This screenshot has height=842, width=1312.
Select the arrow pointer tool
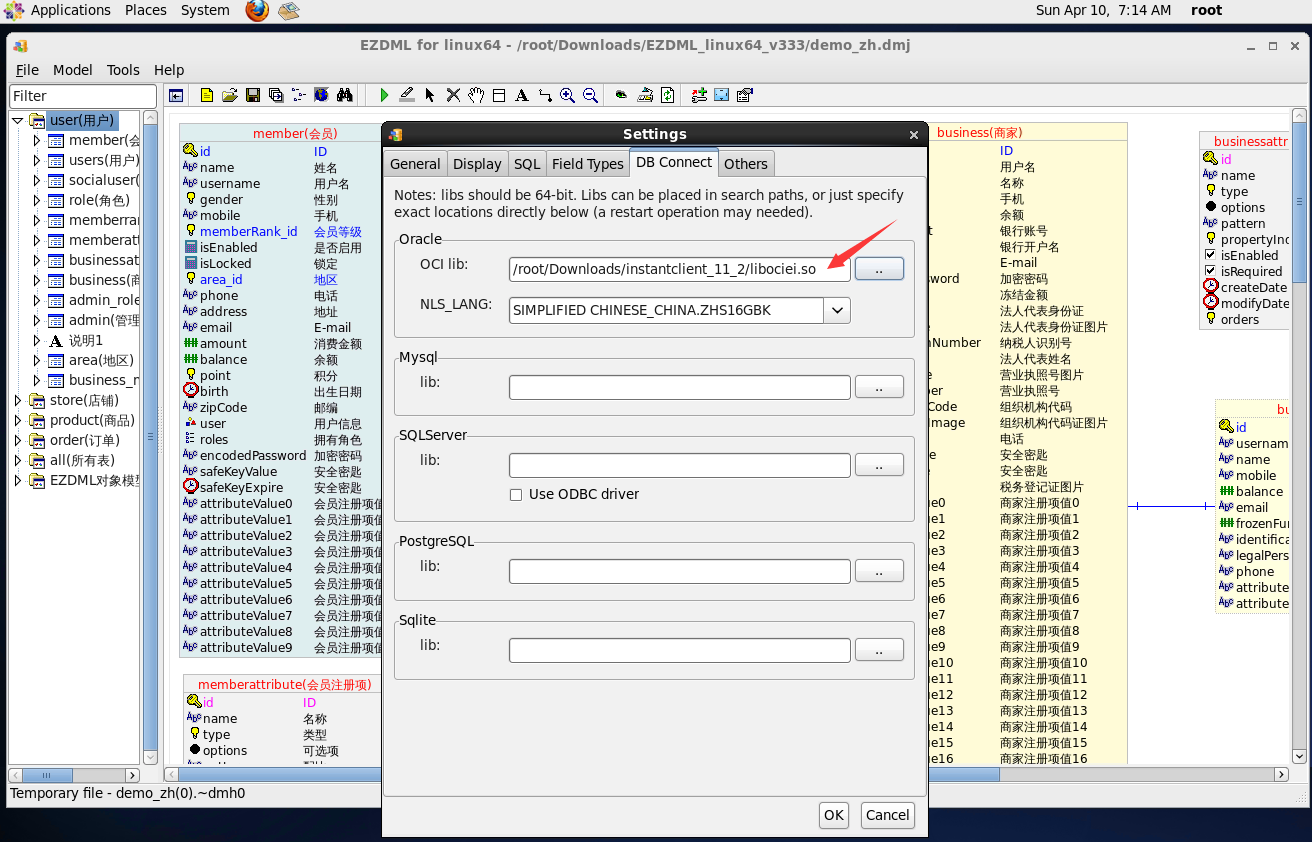coord(430,95)
